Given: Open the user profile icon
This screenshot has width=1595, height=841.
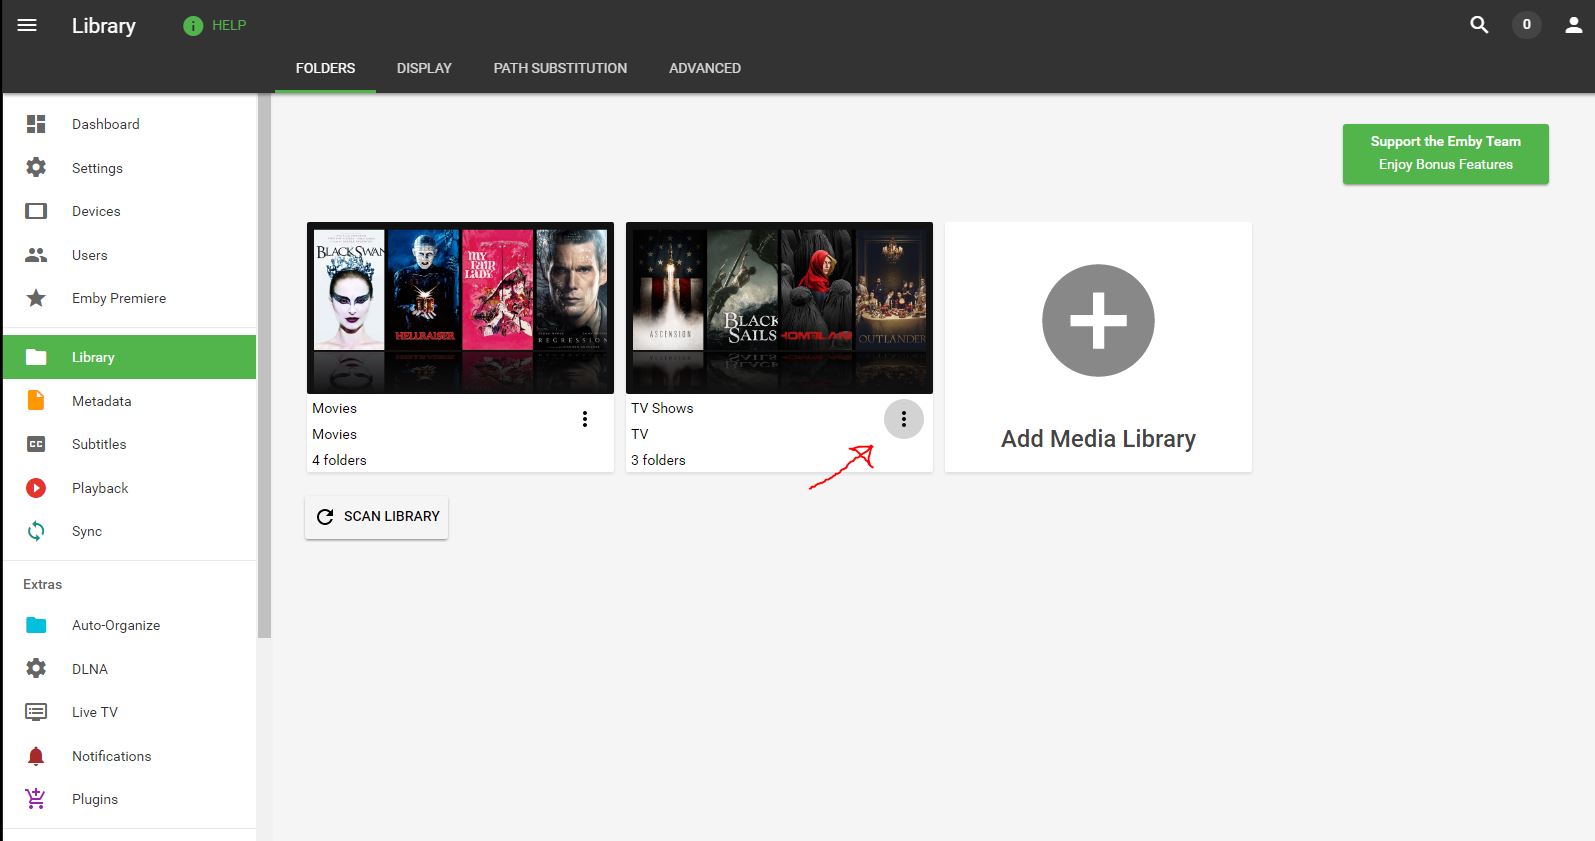Looking at the screenshot, I should pyautogui.click(x=1573, y=25).
